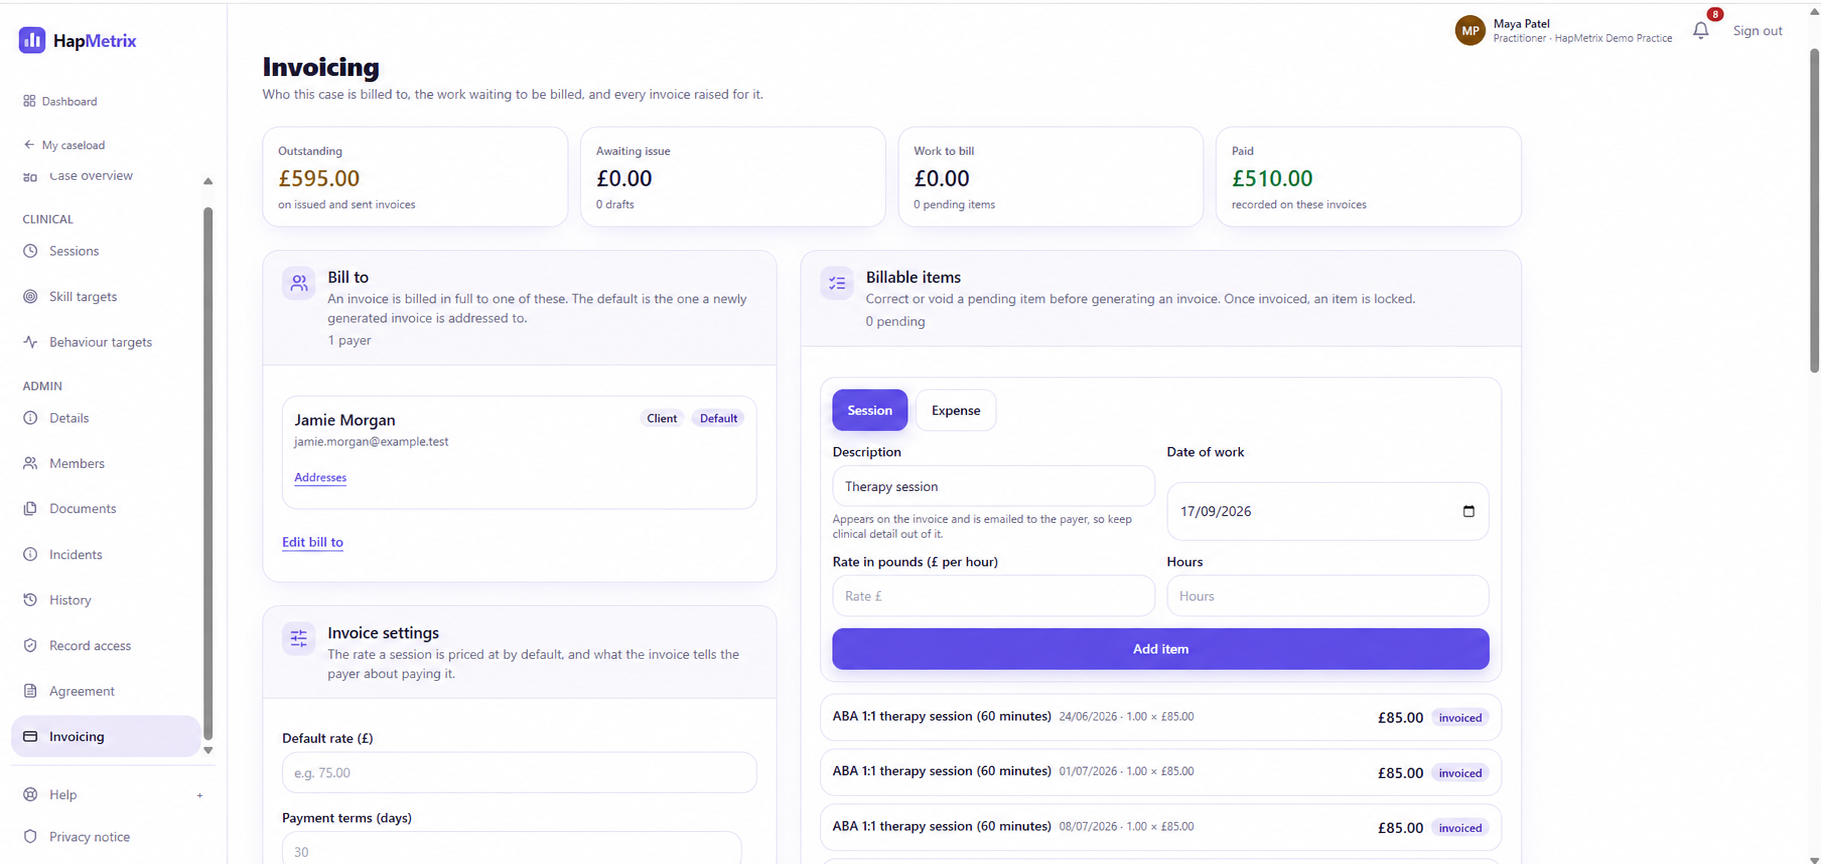Screen dimensions: 1821x864
Task: Open the Dashboard grid icon
Action: (29, 101)
